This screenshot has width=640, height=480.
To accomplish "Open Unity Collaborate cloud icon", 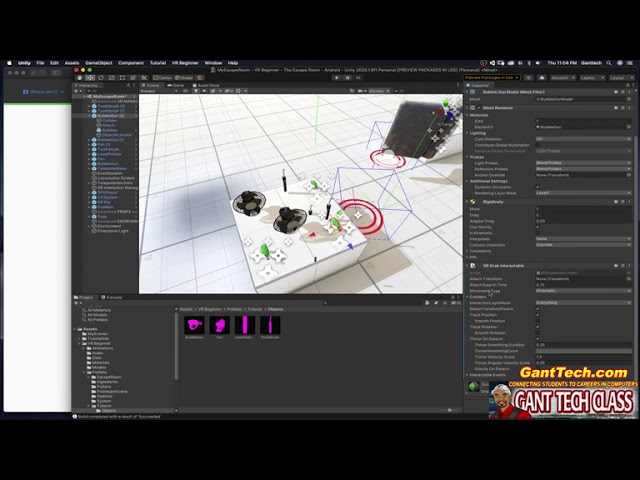I will pos(542,78).
